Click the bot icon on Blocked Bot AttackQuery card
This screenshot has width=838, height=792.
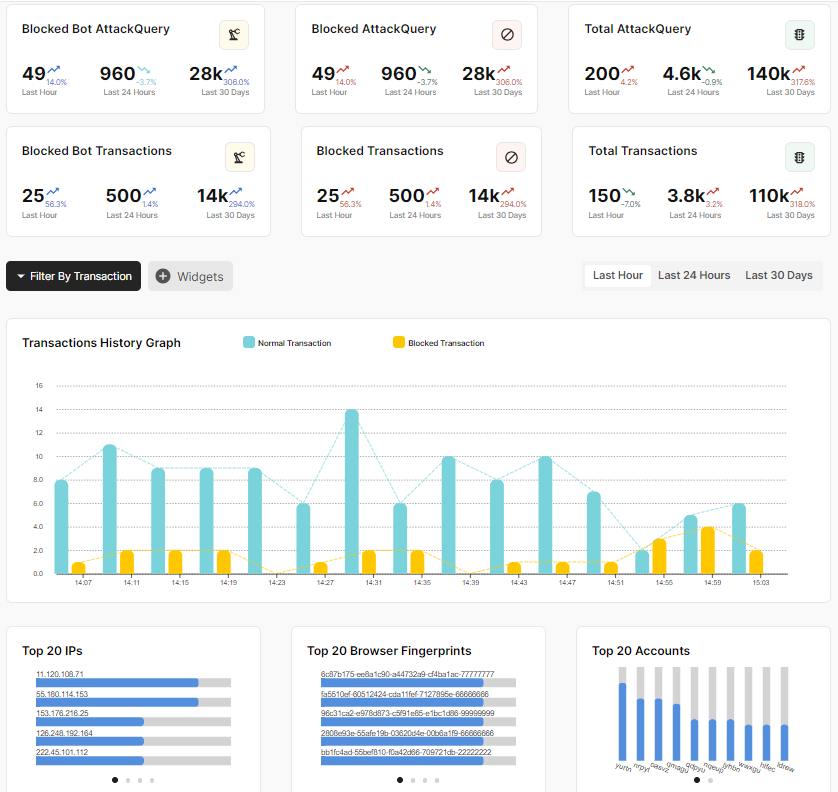pyautogui.click(x=234, y=34)
